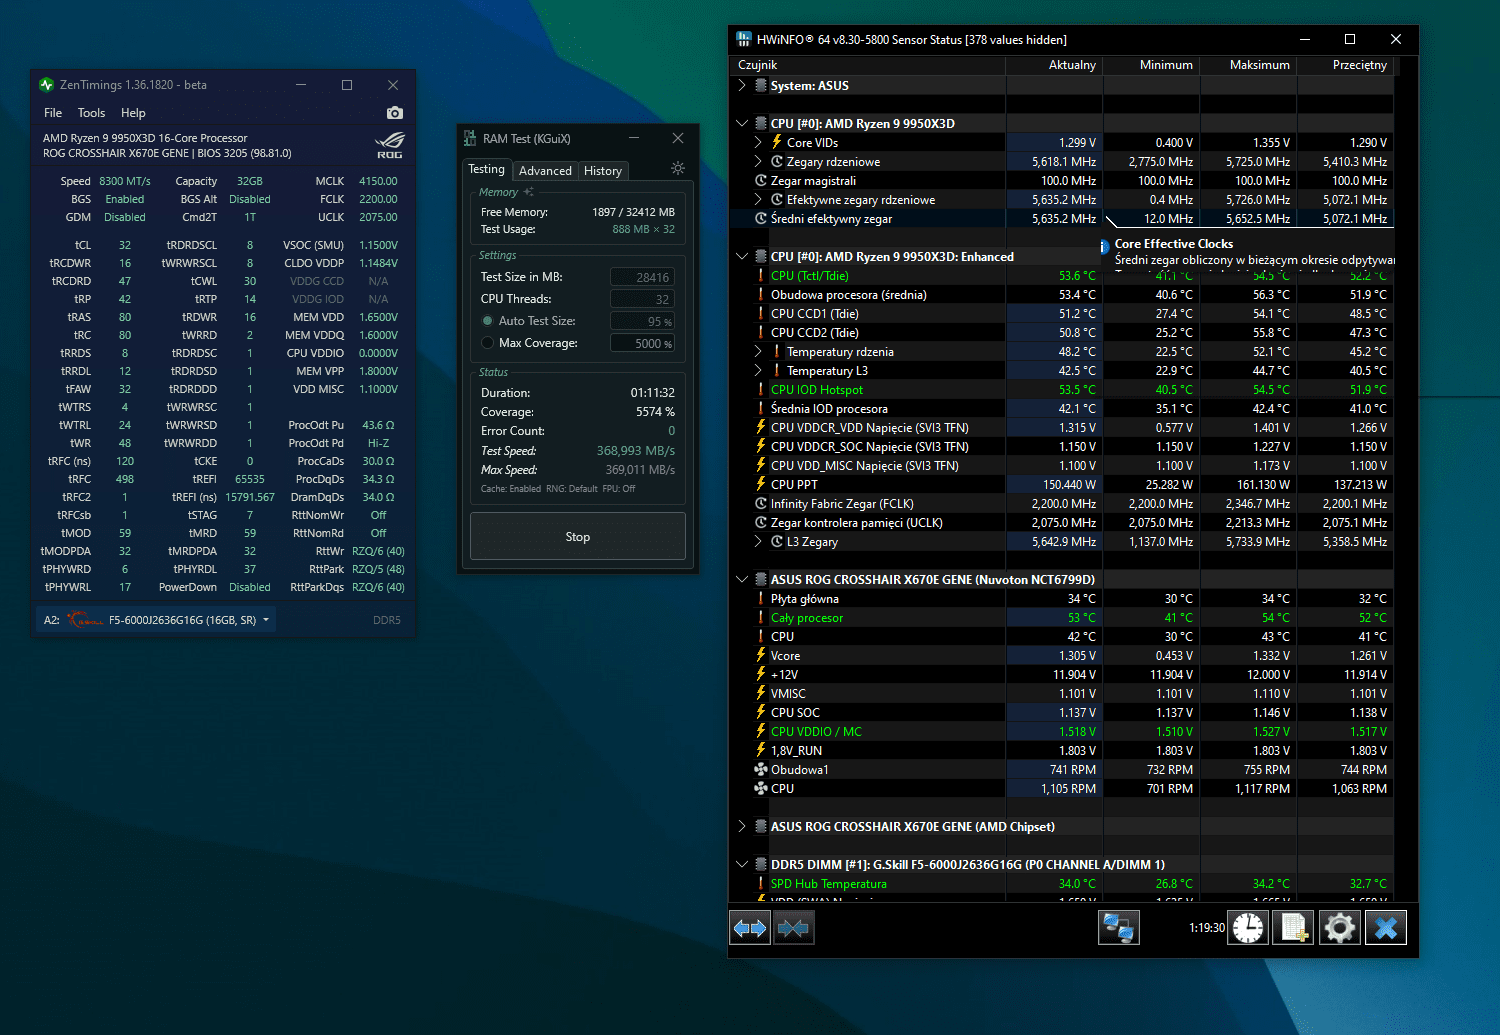The width and height of the screenshot is (1500, 1035).
Task: Click the Minimum column header
Action: 1151,65
